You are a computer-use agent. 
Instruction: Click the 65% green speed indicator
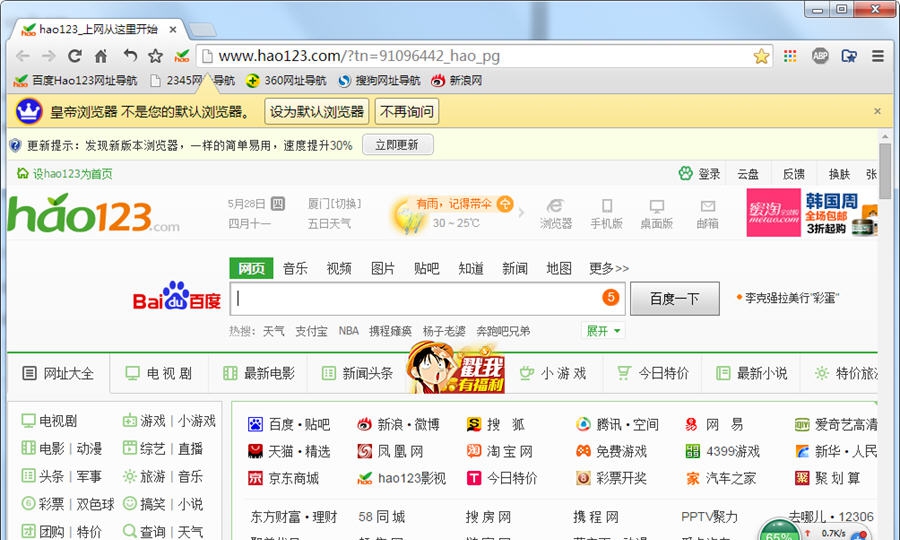click(x=779, y=532)
